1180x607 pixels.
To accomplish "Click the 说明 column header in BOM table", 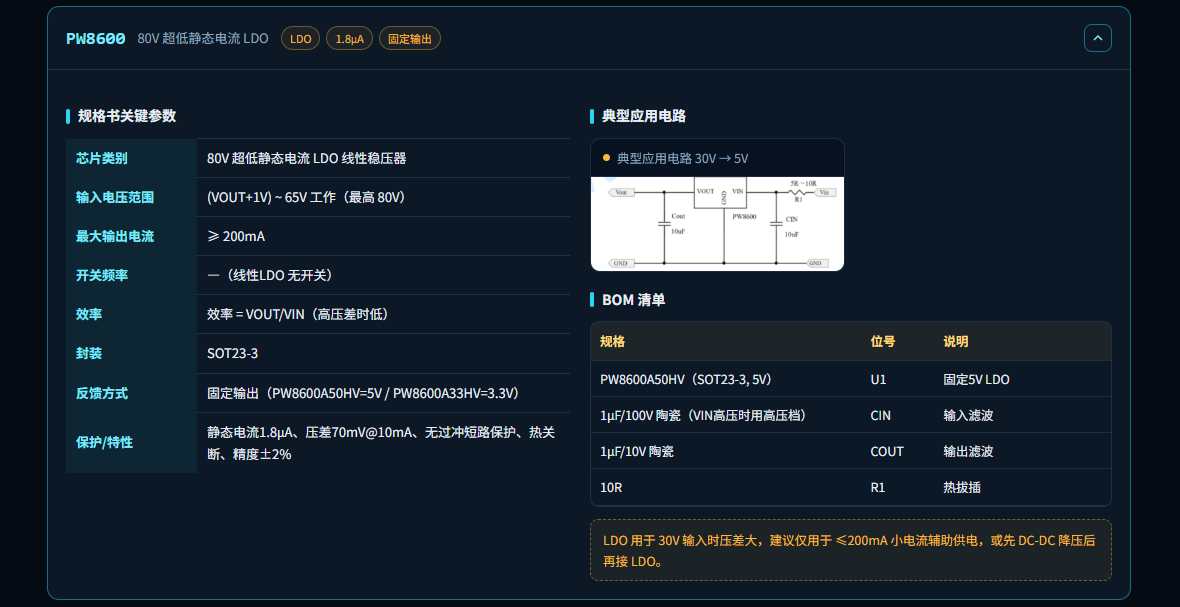I will point(956,341).
